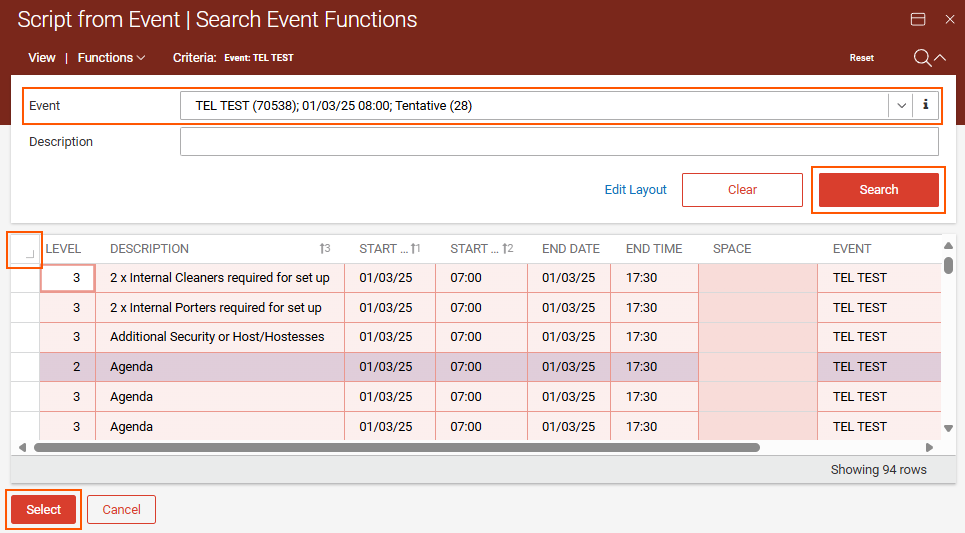Image resolution: width=965 pixels, height=533 pixels.
Task: Click the Cancel button
Action: [x=121, y=510]
